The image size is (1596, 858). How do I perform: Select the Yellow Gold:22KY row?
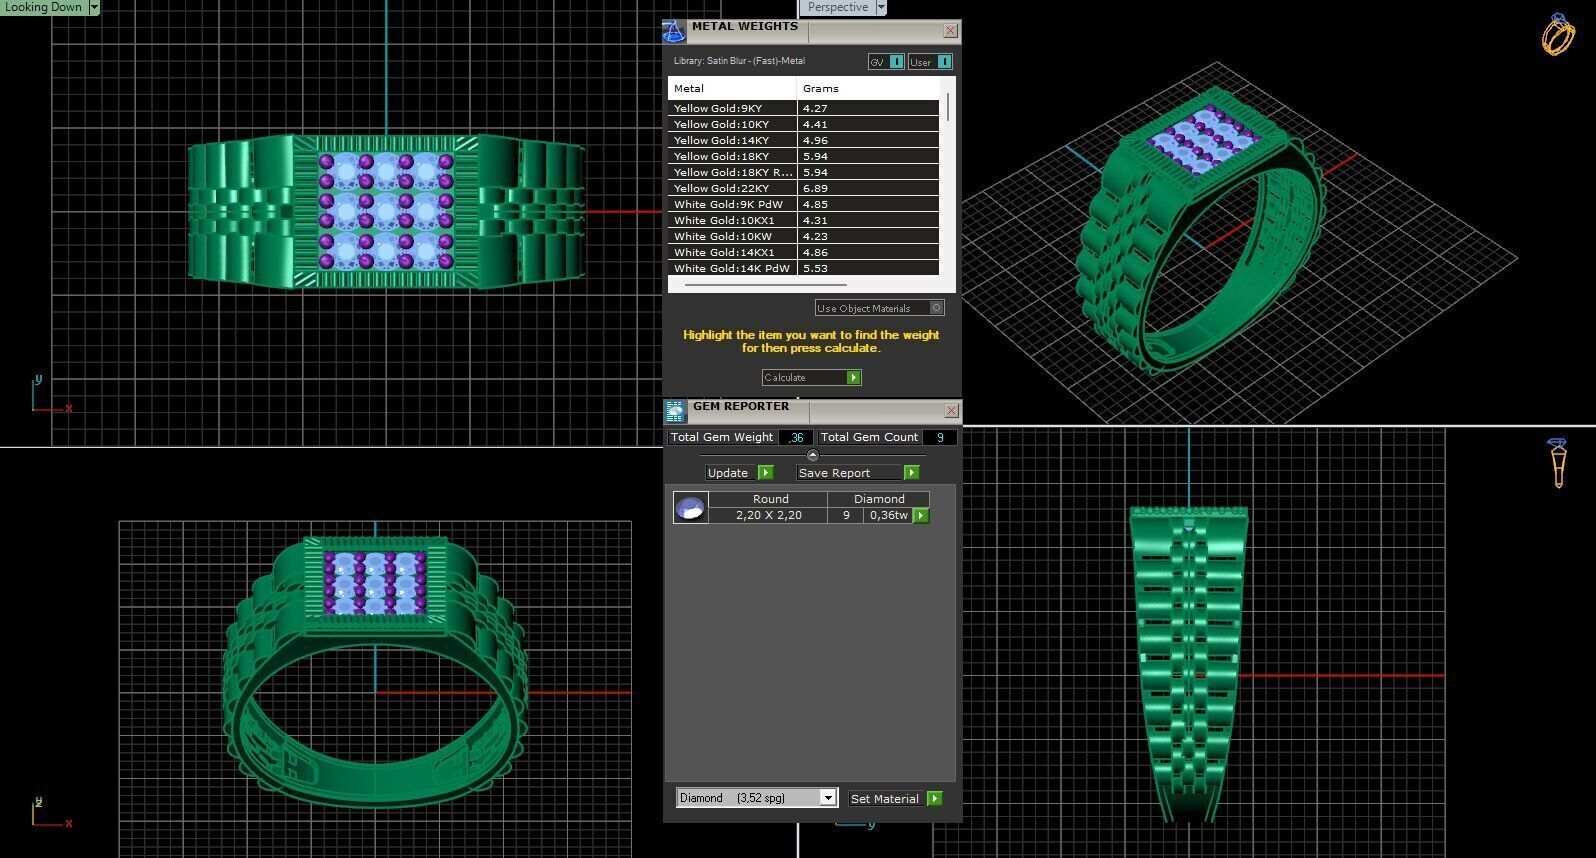804,188
